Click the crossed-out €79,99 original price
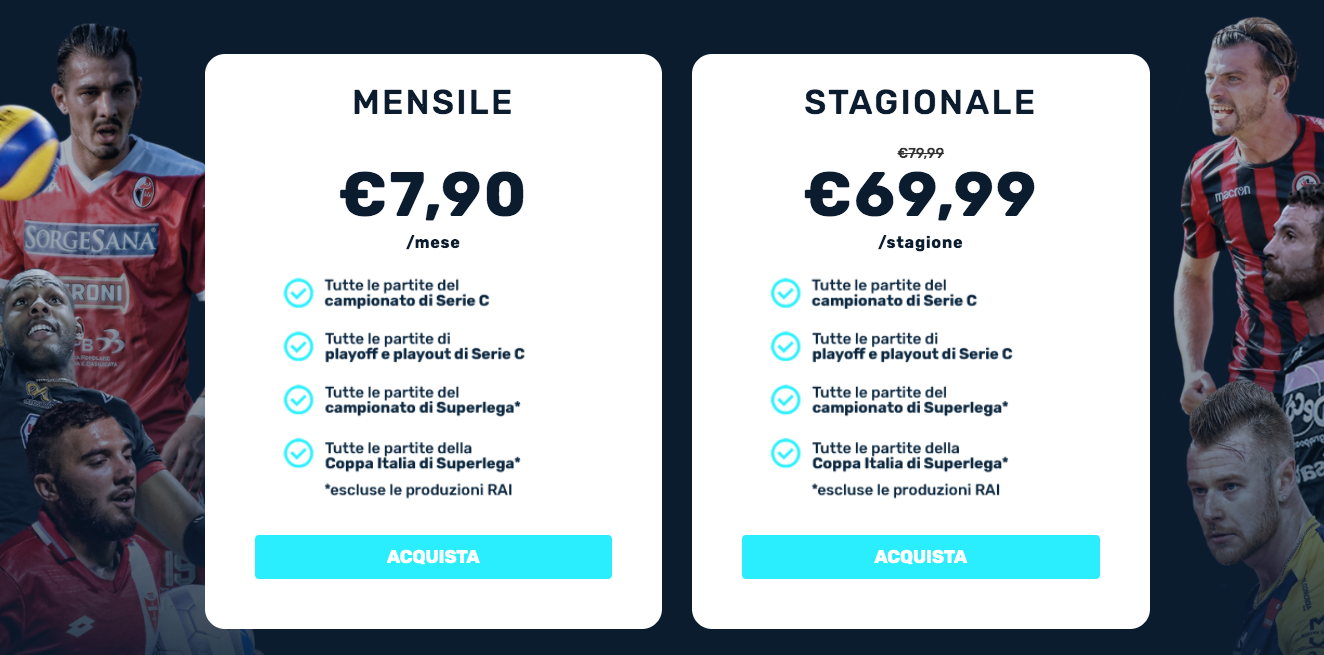The height and width of the screenshot is (655, 1324). coord(920,153)
